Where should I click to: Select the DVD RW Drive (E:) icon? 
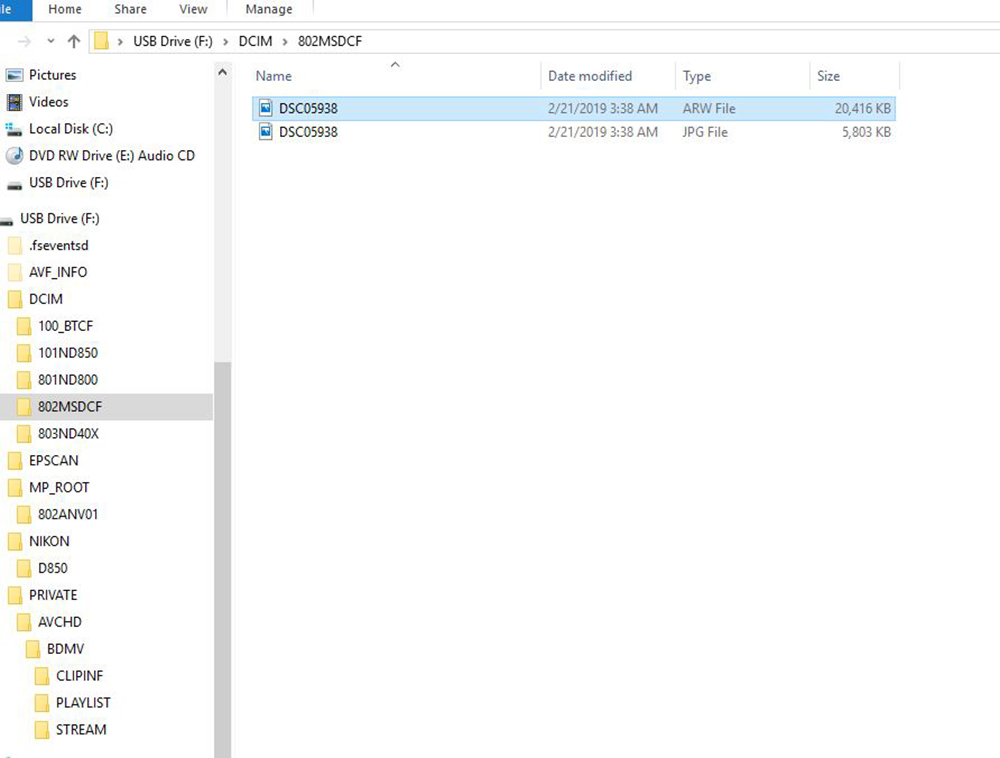14,156
